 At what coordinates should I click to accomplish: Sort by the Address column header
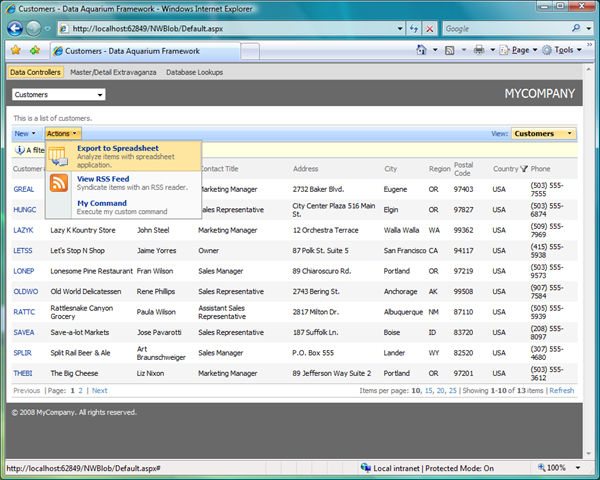tap(305, 169)
